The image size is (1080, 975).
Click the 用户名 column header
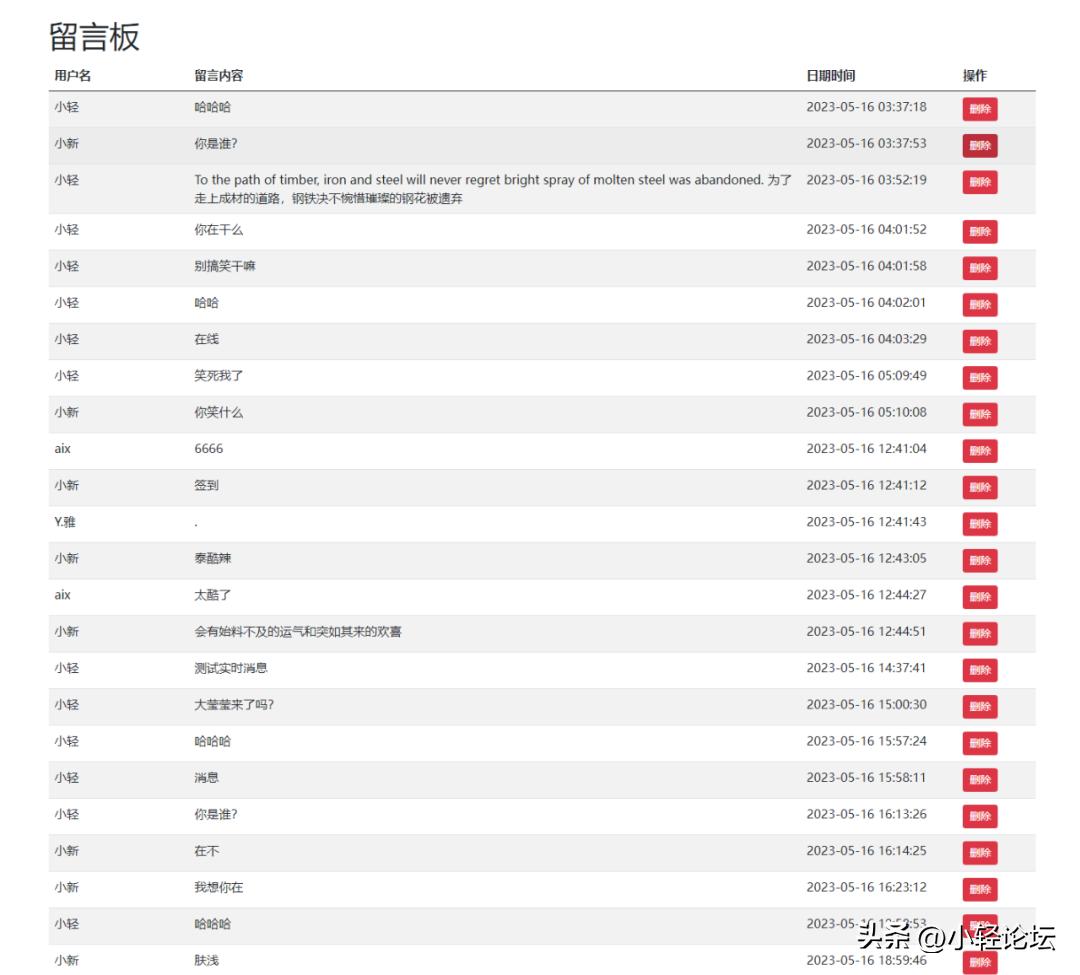point(69,75)
